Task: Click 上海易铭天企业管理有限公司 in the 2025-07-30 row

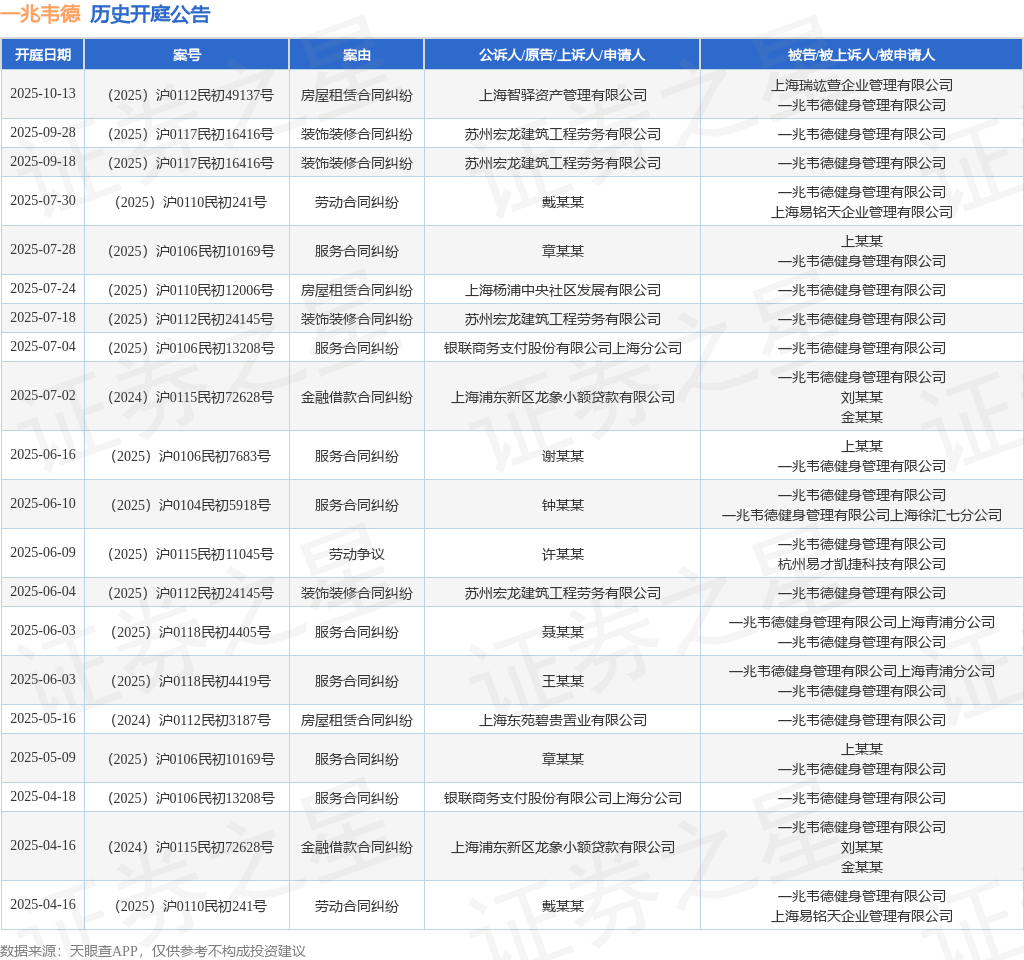Action: click(x=861, y=212)
